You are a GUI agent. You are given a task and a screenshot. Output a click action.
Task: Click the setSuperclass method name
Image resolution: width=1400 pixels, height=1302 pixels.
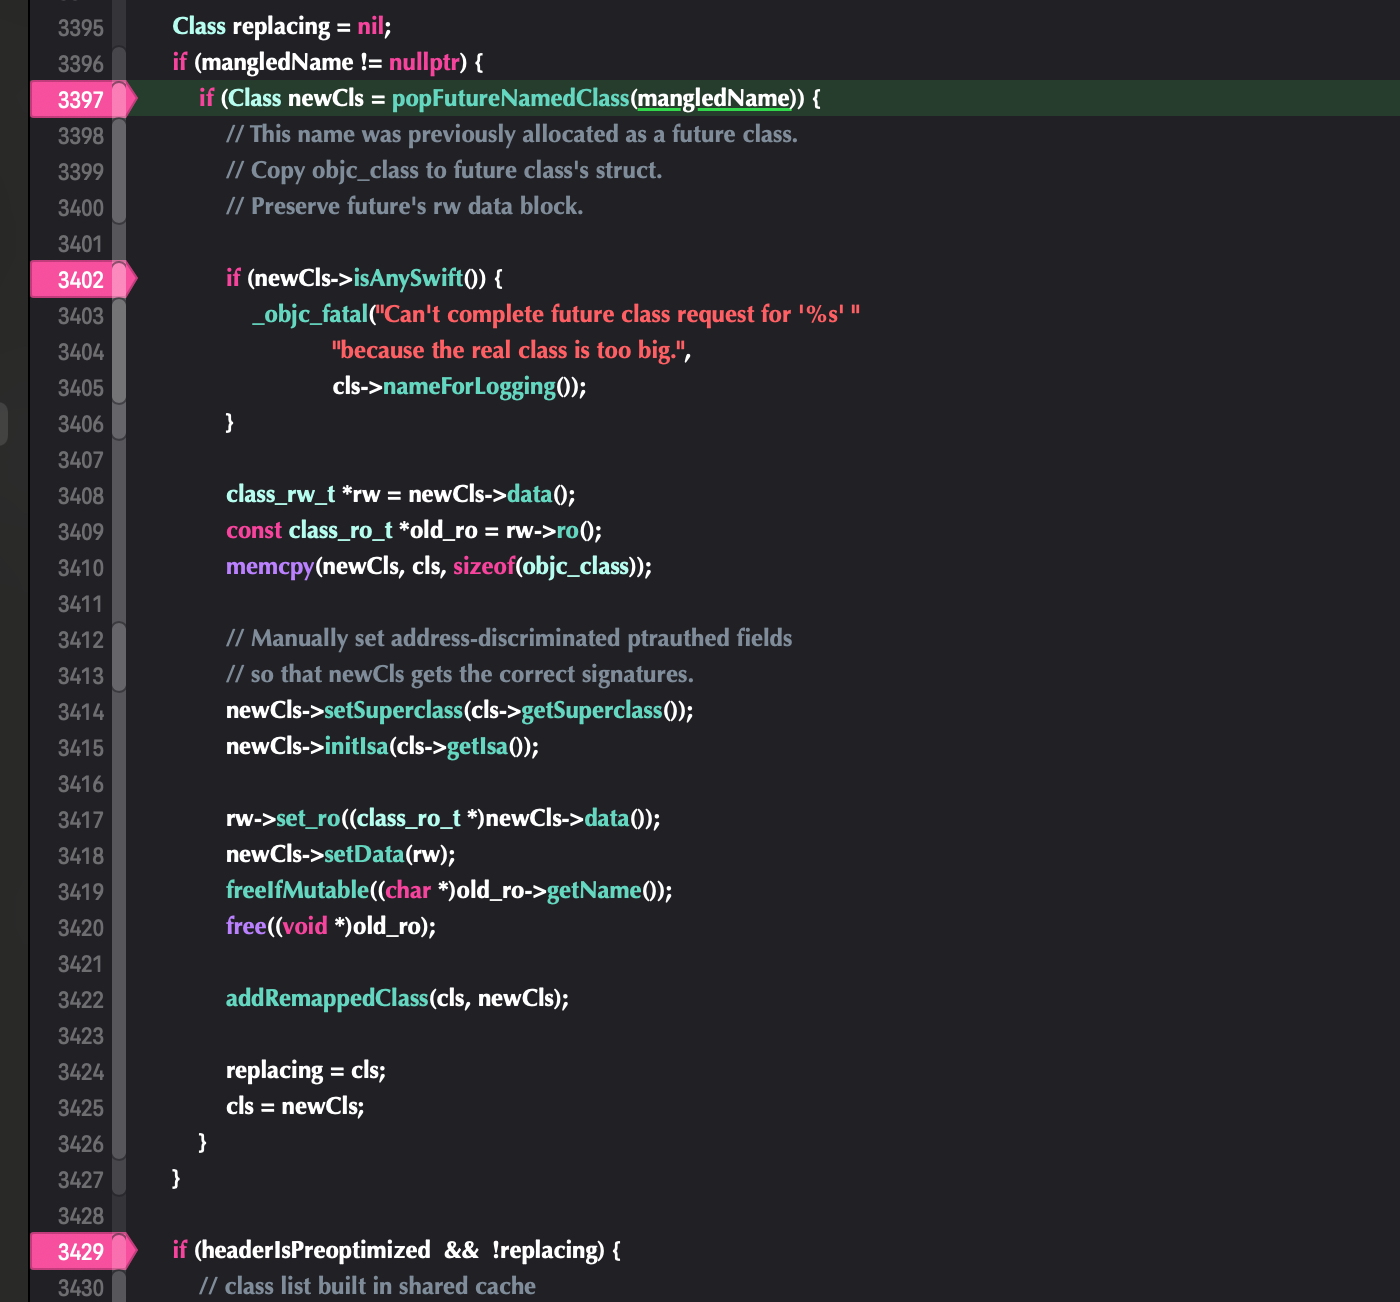click(394, 710)
